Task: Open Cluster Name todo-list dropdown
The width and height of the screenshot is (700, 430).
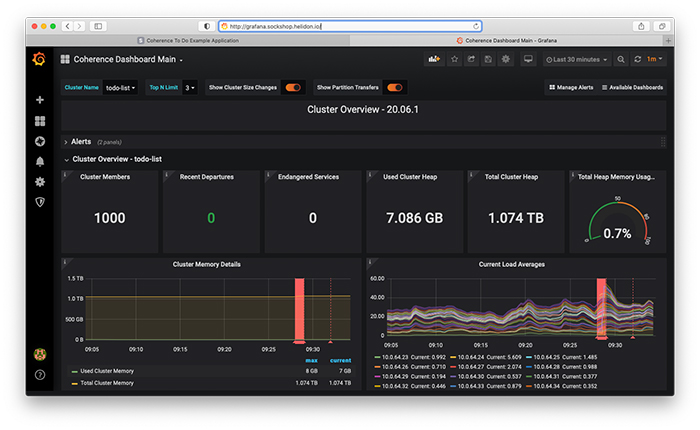Action: coord(120,88)
